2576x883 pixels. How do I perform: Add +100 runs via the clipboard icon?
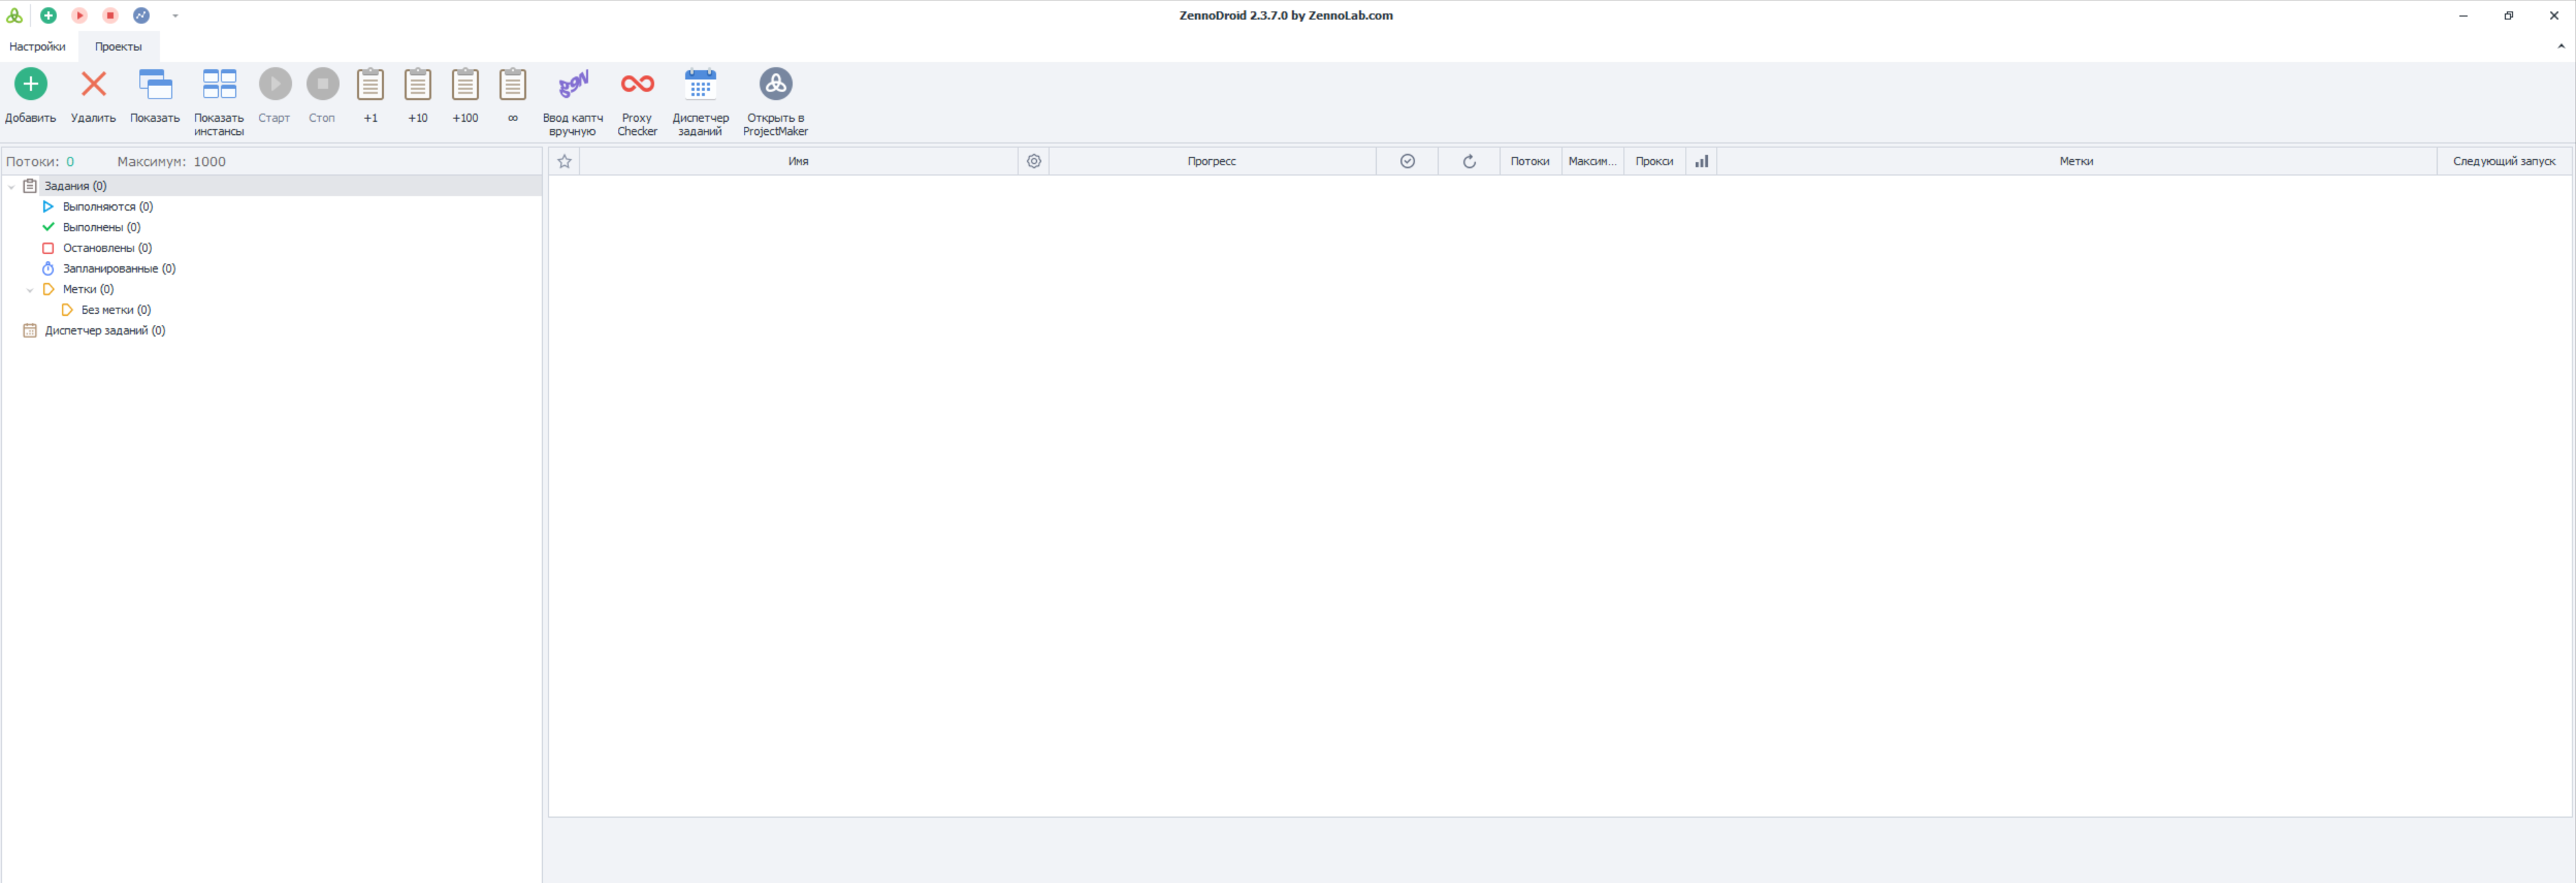pos(465,85)
